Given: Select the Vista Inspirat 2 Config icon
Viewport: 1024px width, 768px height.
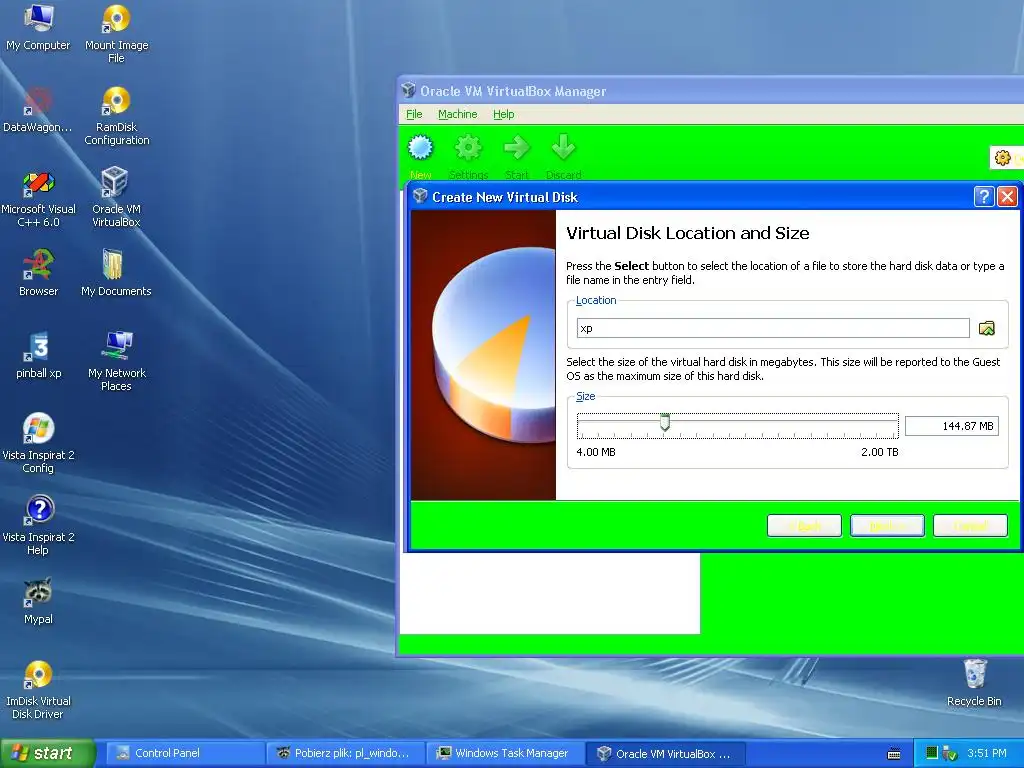Looking at the screenshot, I should click(x=38, y=443).
